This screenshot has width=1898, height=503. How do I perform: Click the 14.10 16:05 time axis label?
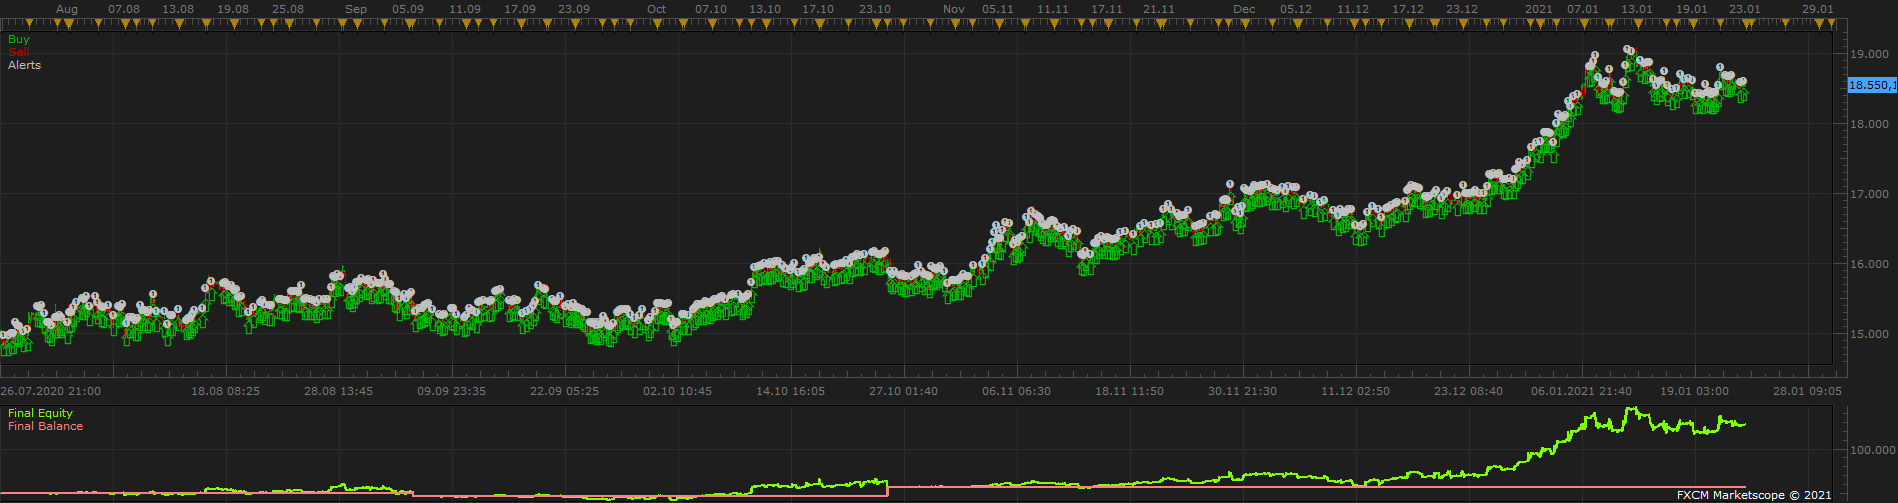(x=790, y=391)
